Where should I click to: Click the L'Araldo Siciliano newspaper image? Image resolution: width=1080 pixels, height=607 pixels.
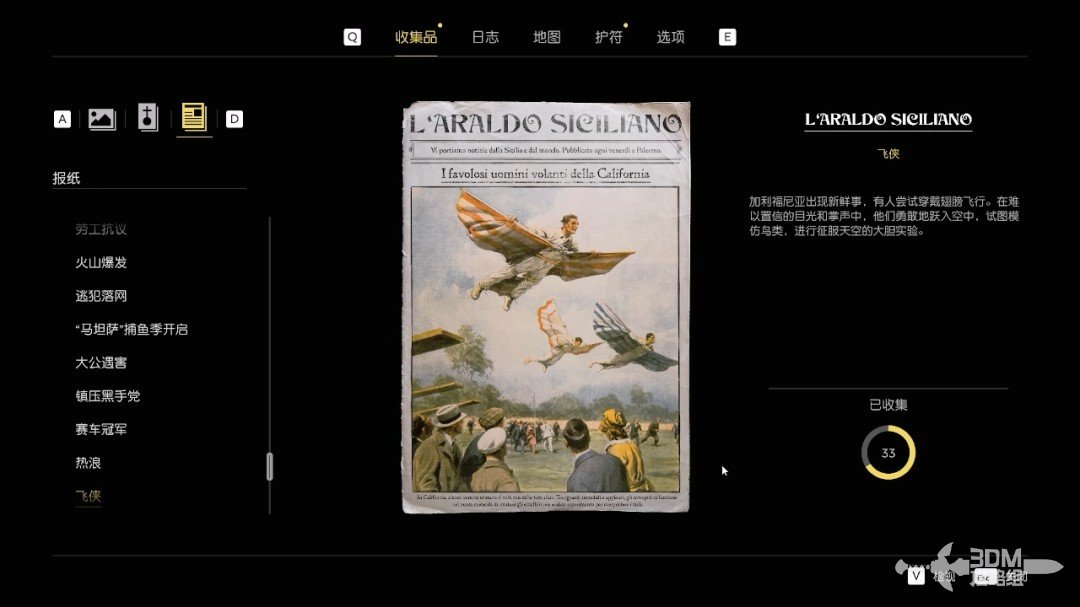tap(546, 307)
